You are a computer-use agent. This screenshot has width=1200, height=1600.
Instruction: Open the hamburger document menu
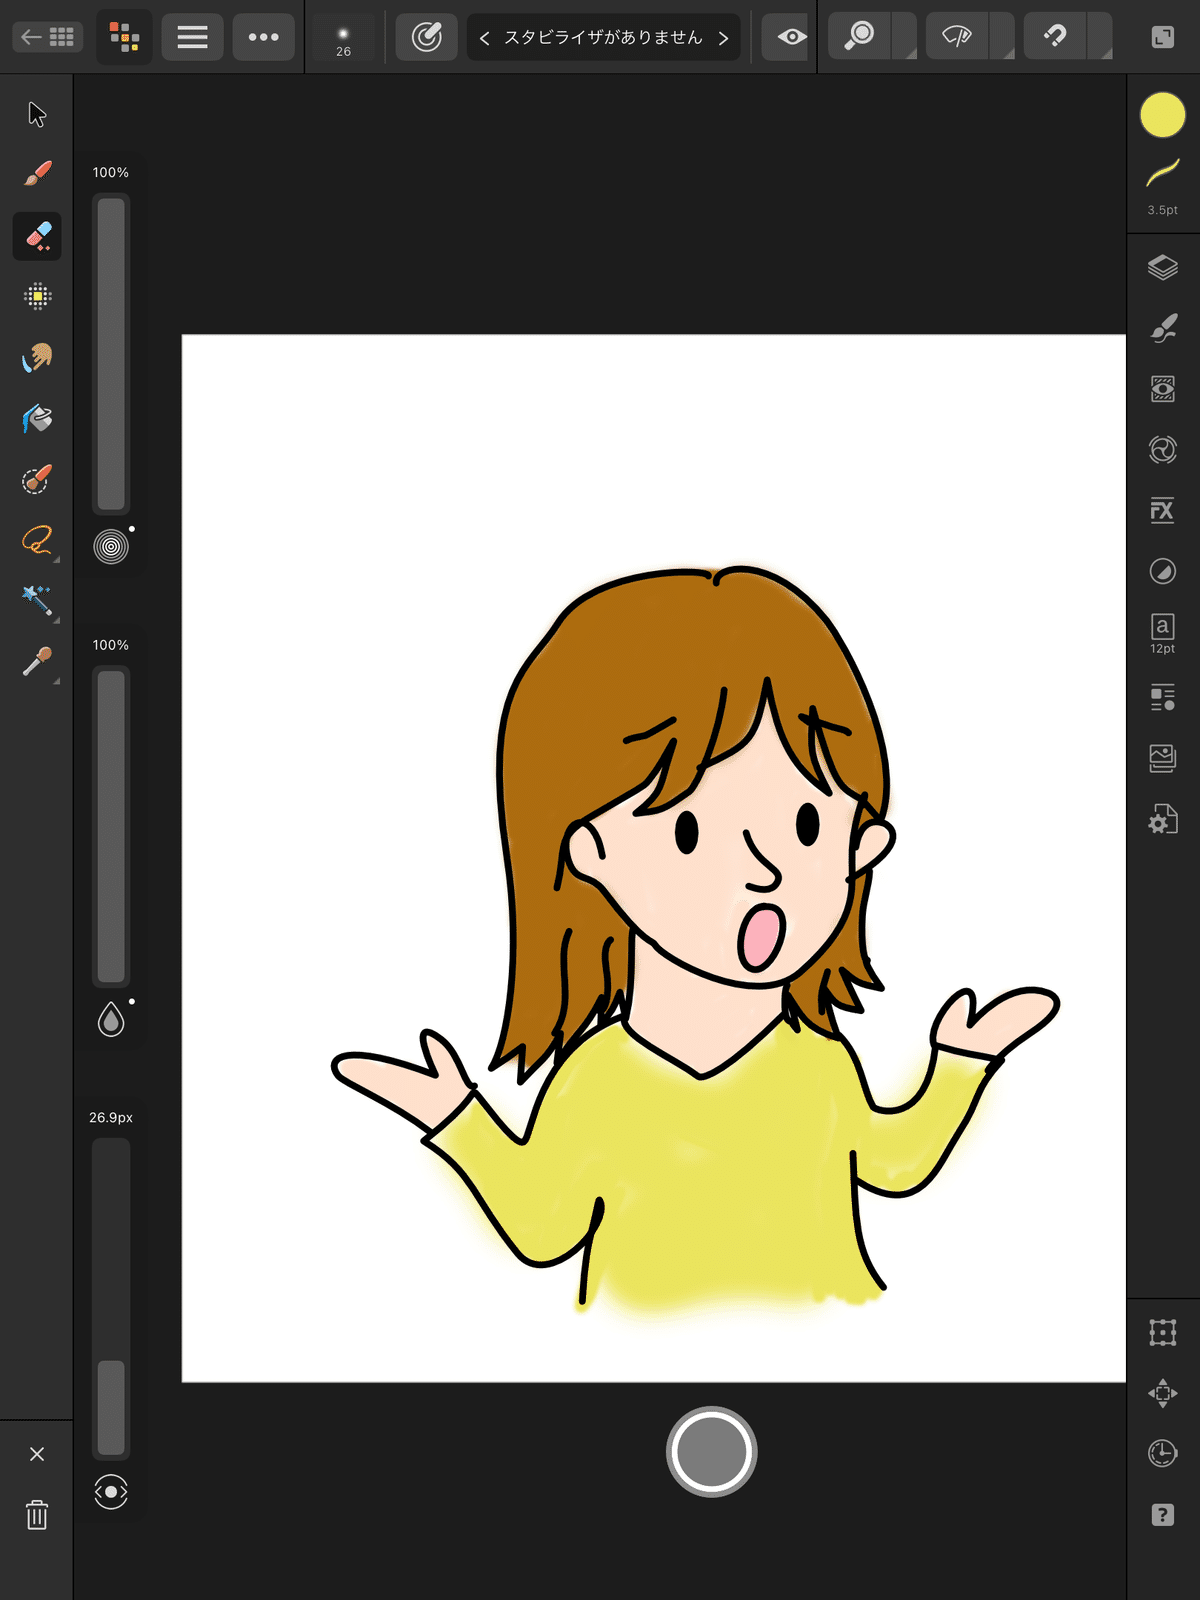[192, 37]
